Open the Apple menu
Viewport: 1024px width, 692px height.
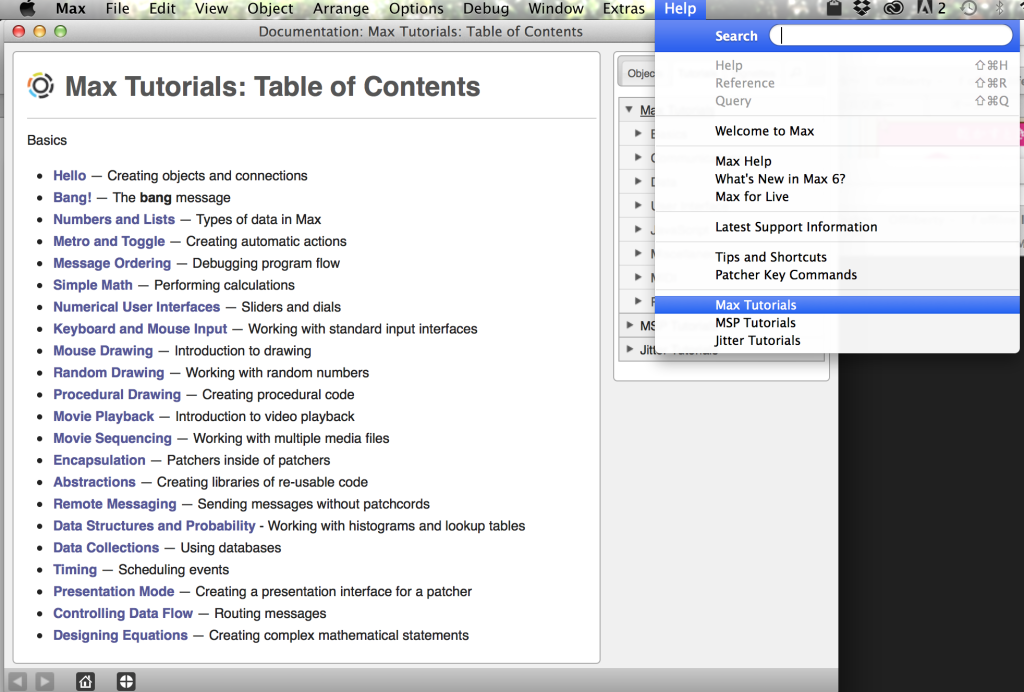point(27,9)
